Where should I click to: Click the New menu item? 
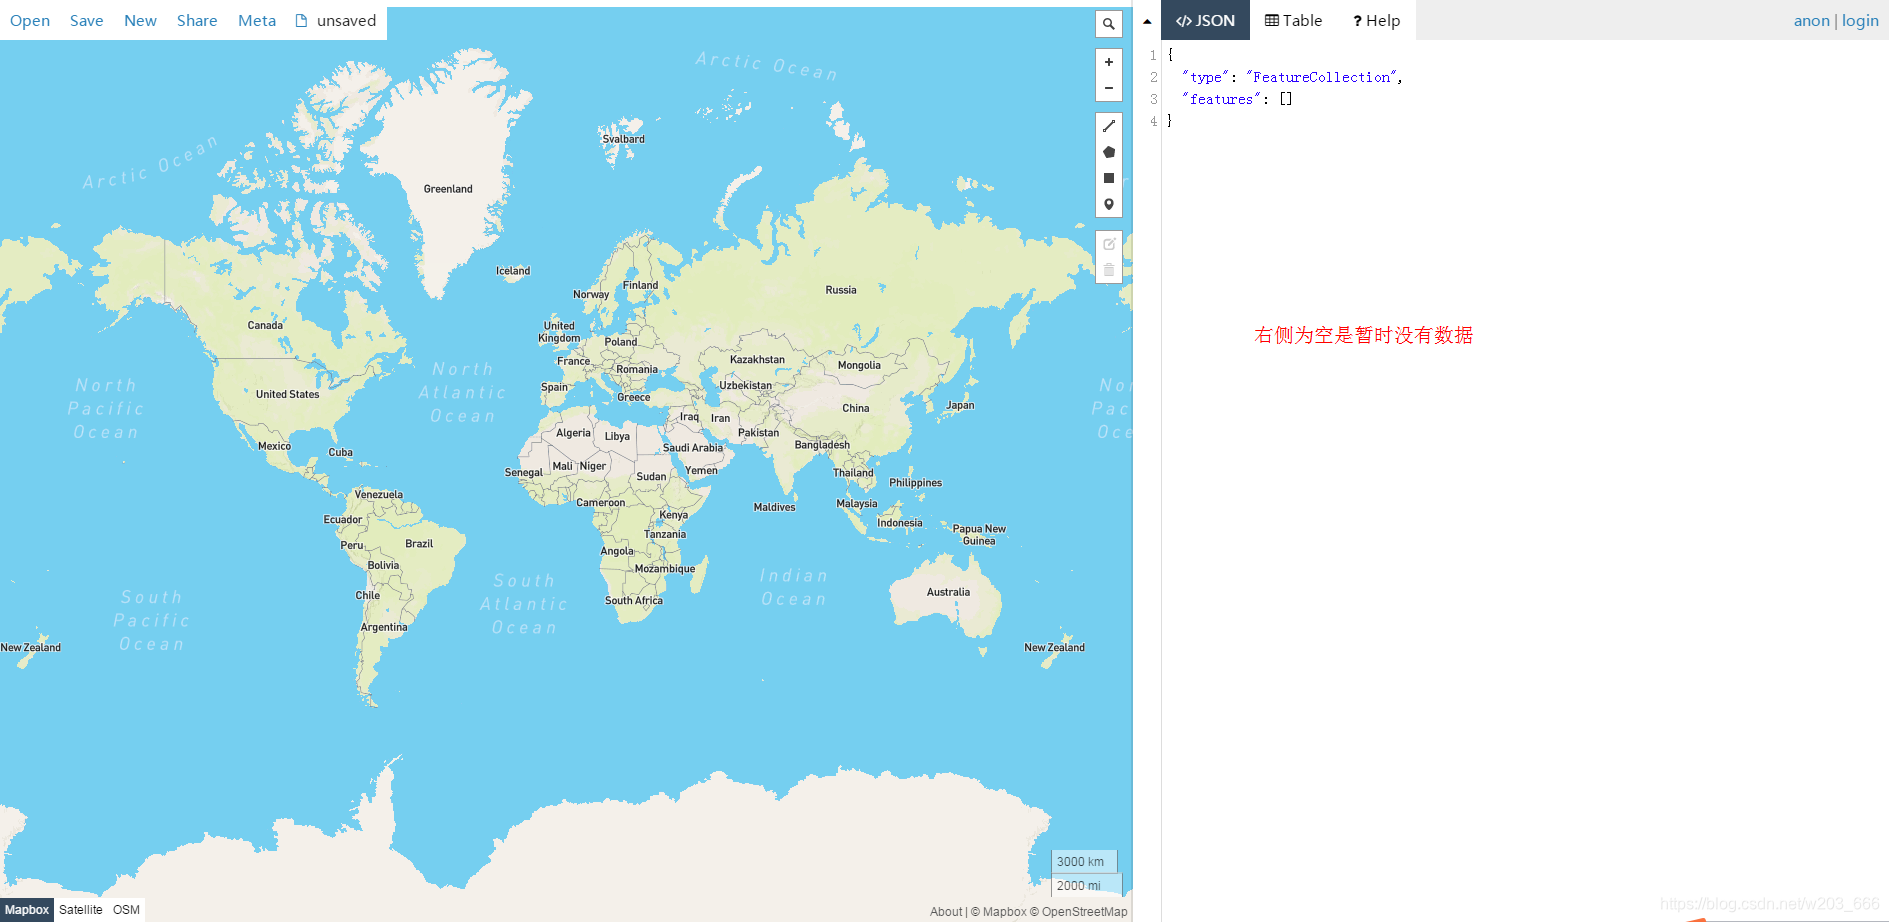click(x=140, y=21)
